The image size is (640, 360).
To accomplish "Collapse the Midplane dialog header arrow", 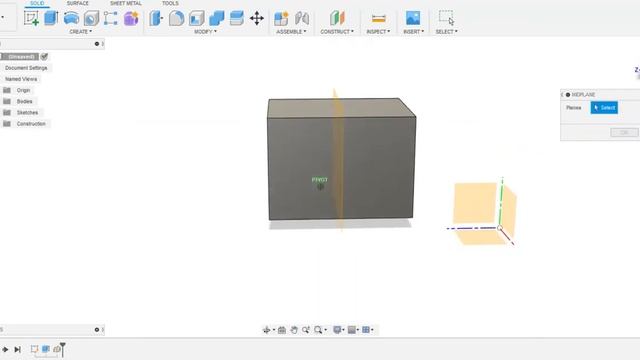I will 562,95.
